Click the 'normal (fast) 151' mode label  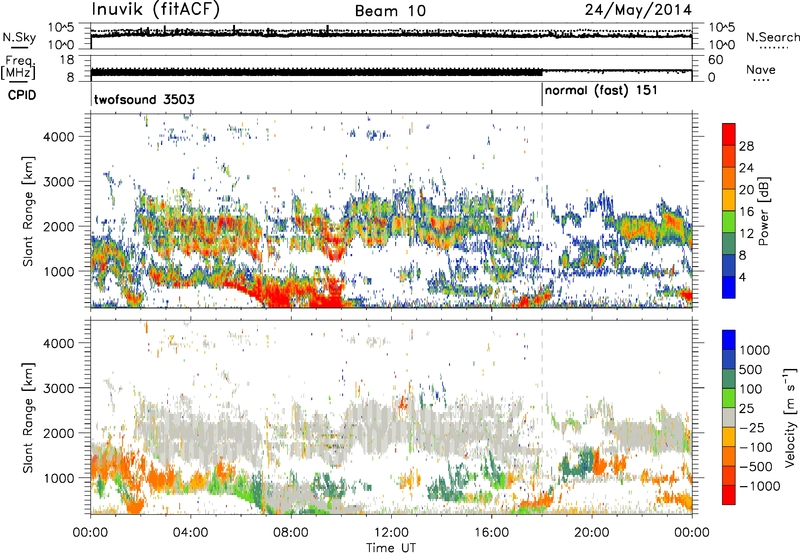click(601, 91)
